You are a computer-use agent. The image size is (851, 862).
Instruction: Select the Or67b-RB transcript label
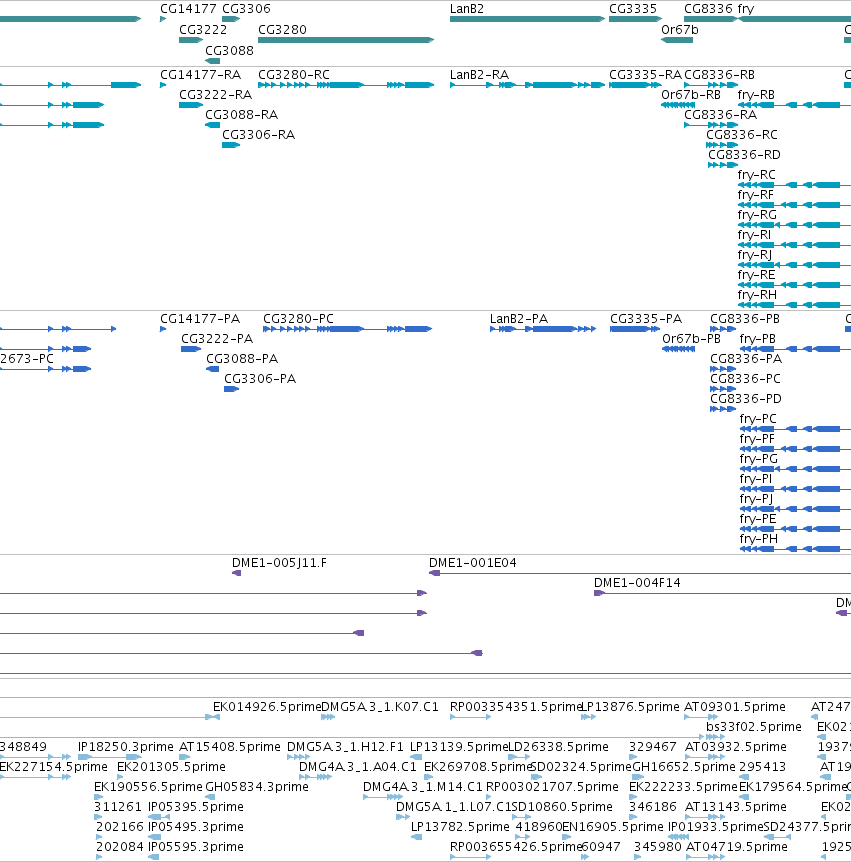pyautogui.click(x=690, y=95)
